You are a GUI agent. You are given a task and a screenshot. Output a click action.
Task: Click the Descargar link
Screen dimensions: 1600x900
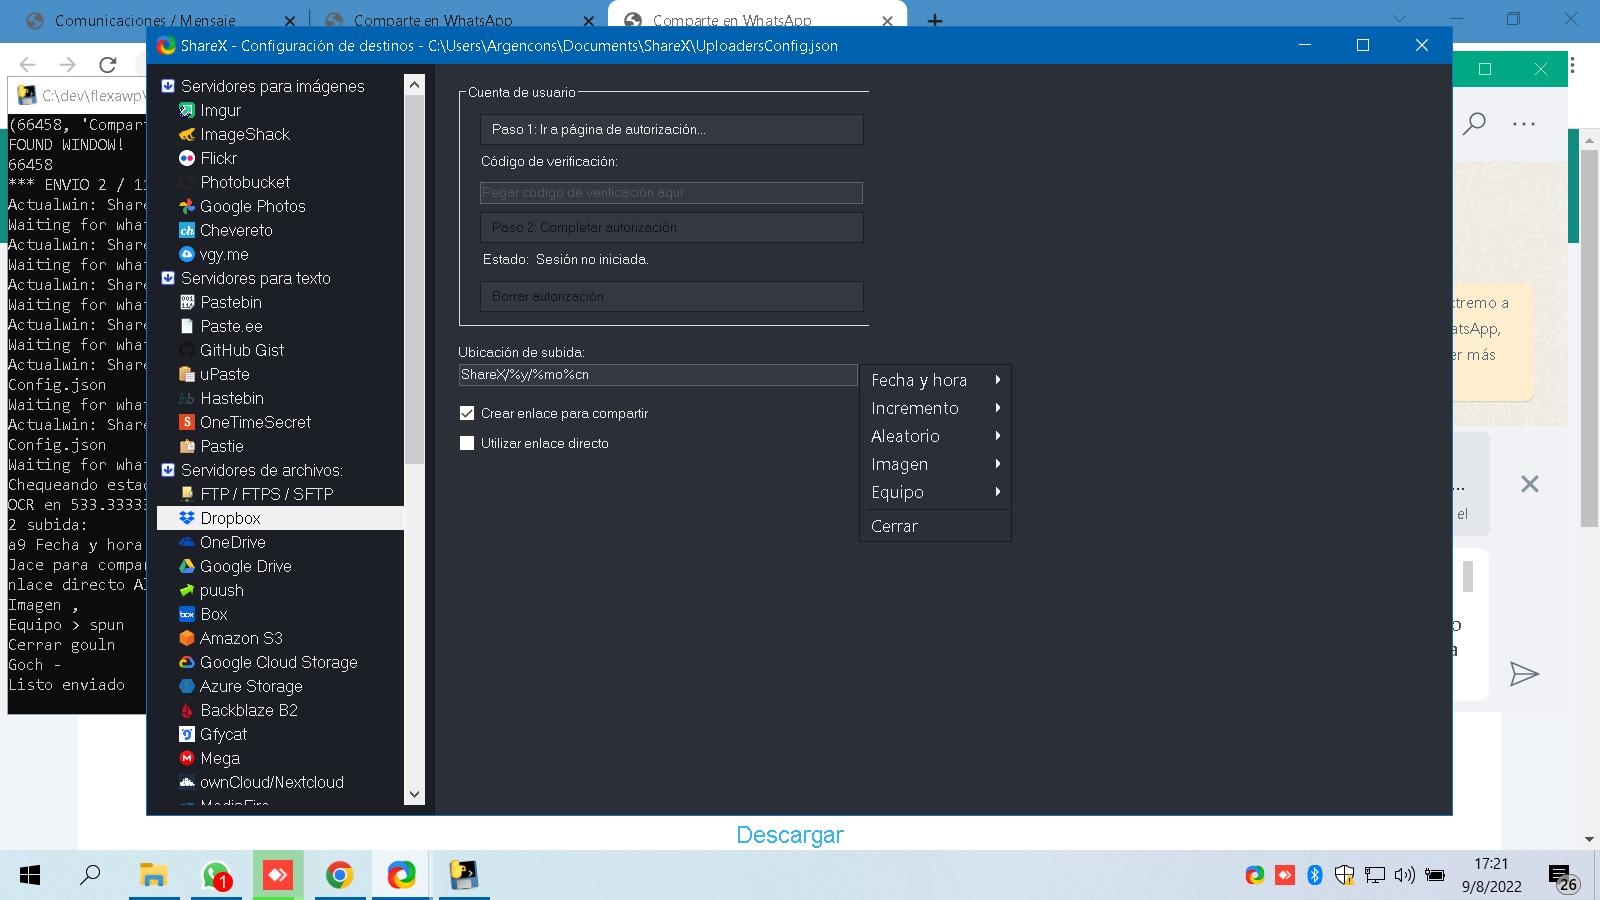click(x=790, y=835)
